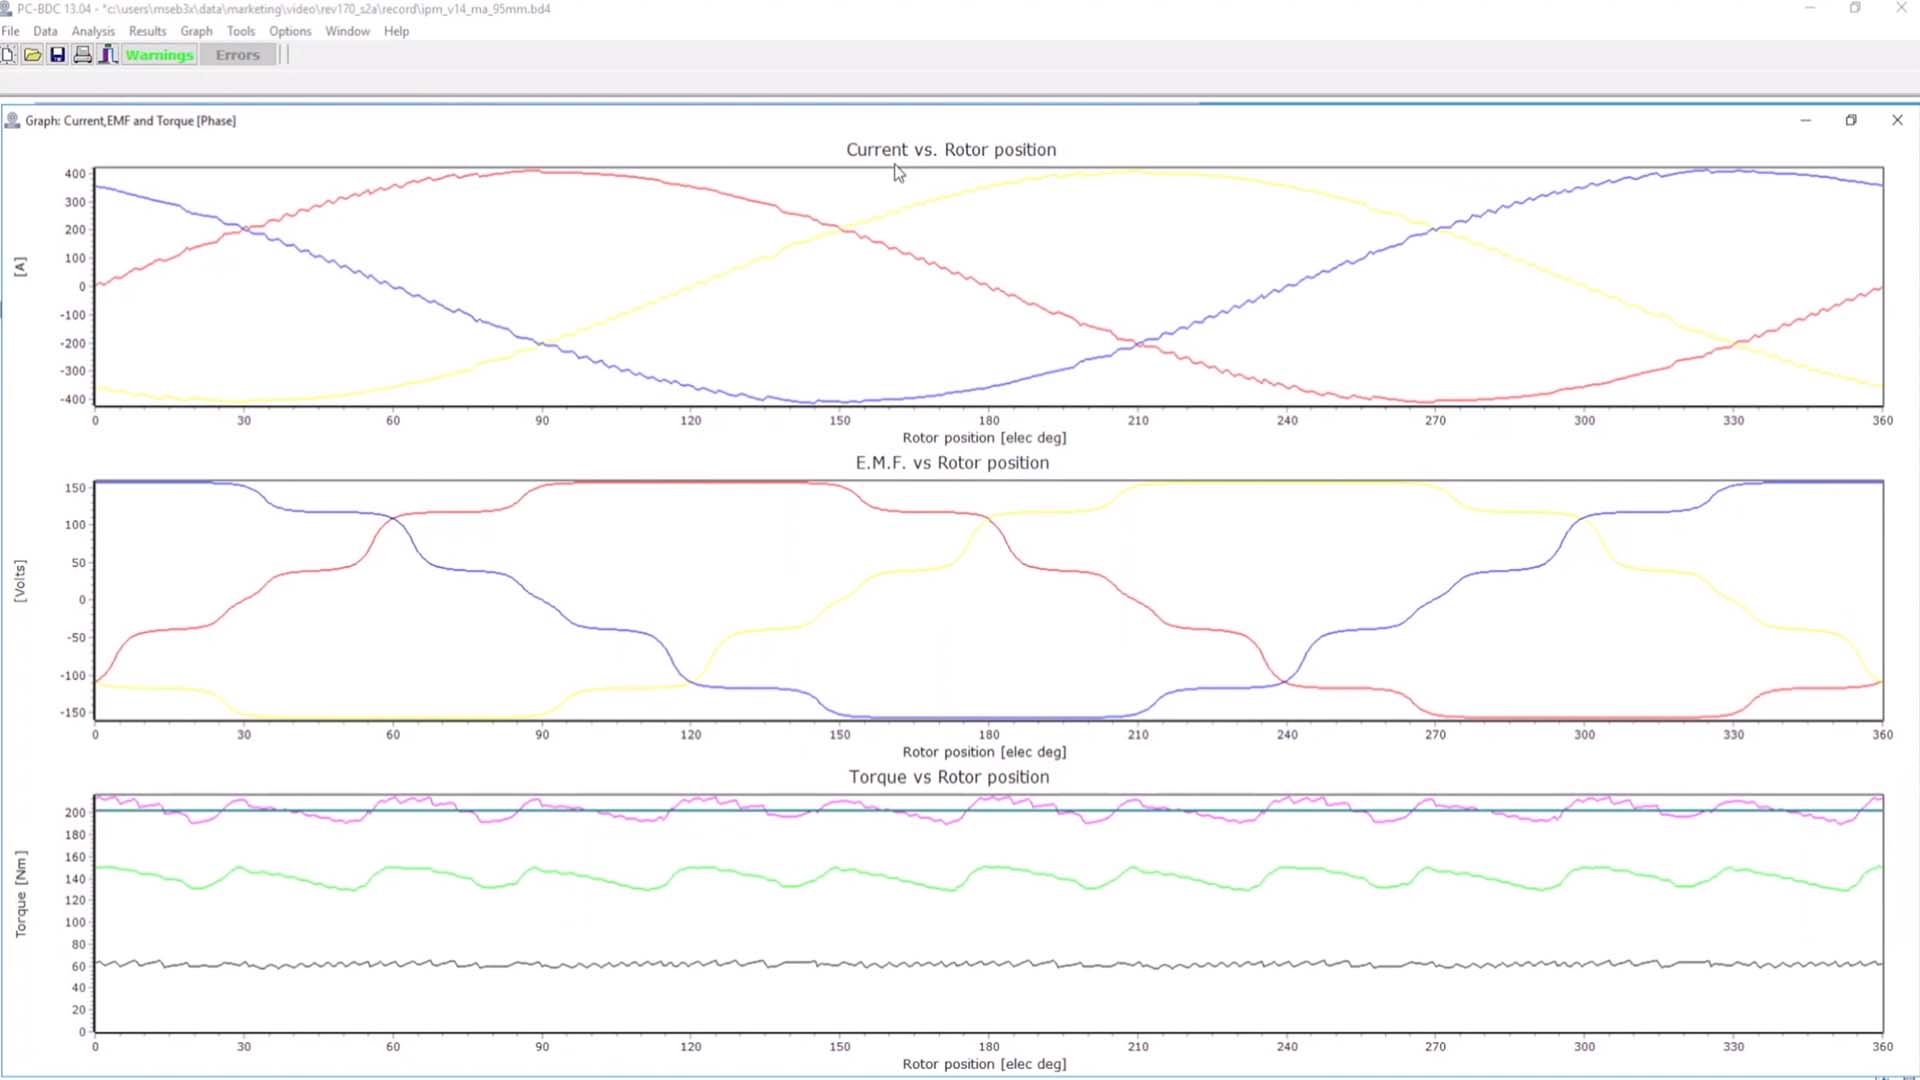Click the purple pulse waveform analysis icon
The image size is (1920, 1080).
(108, 55)
